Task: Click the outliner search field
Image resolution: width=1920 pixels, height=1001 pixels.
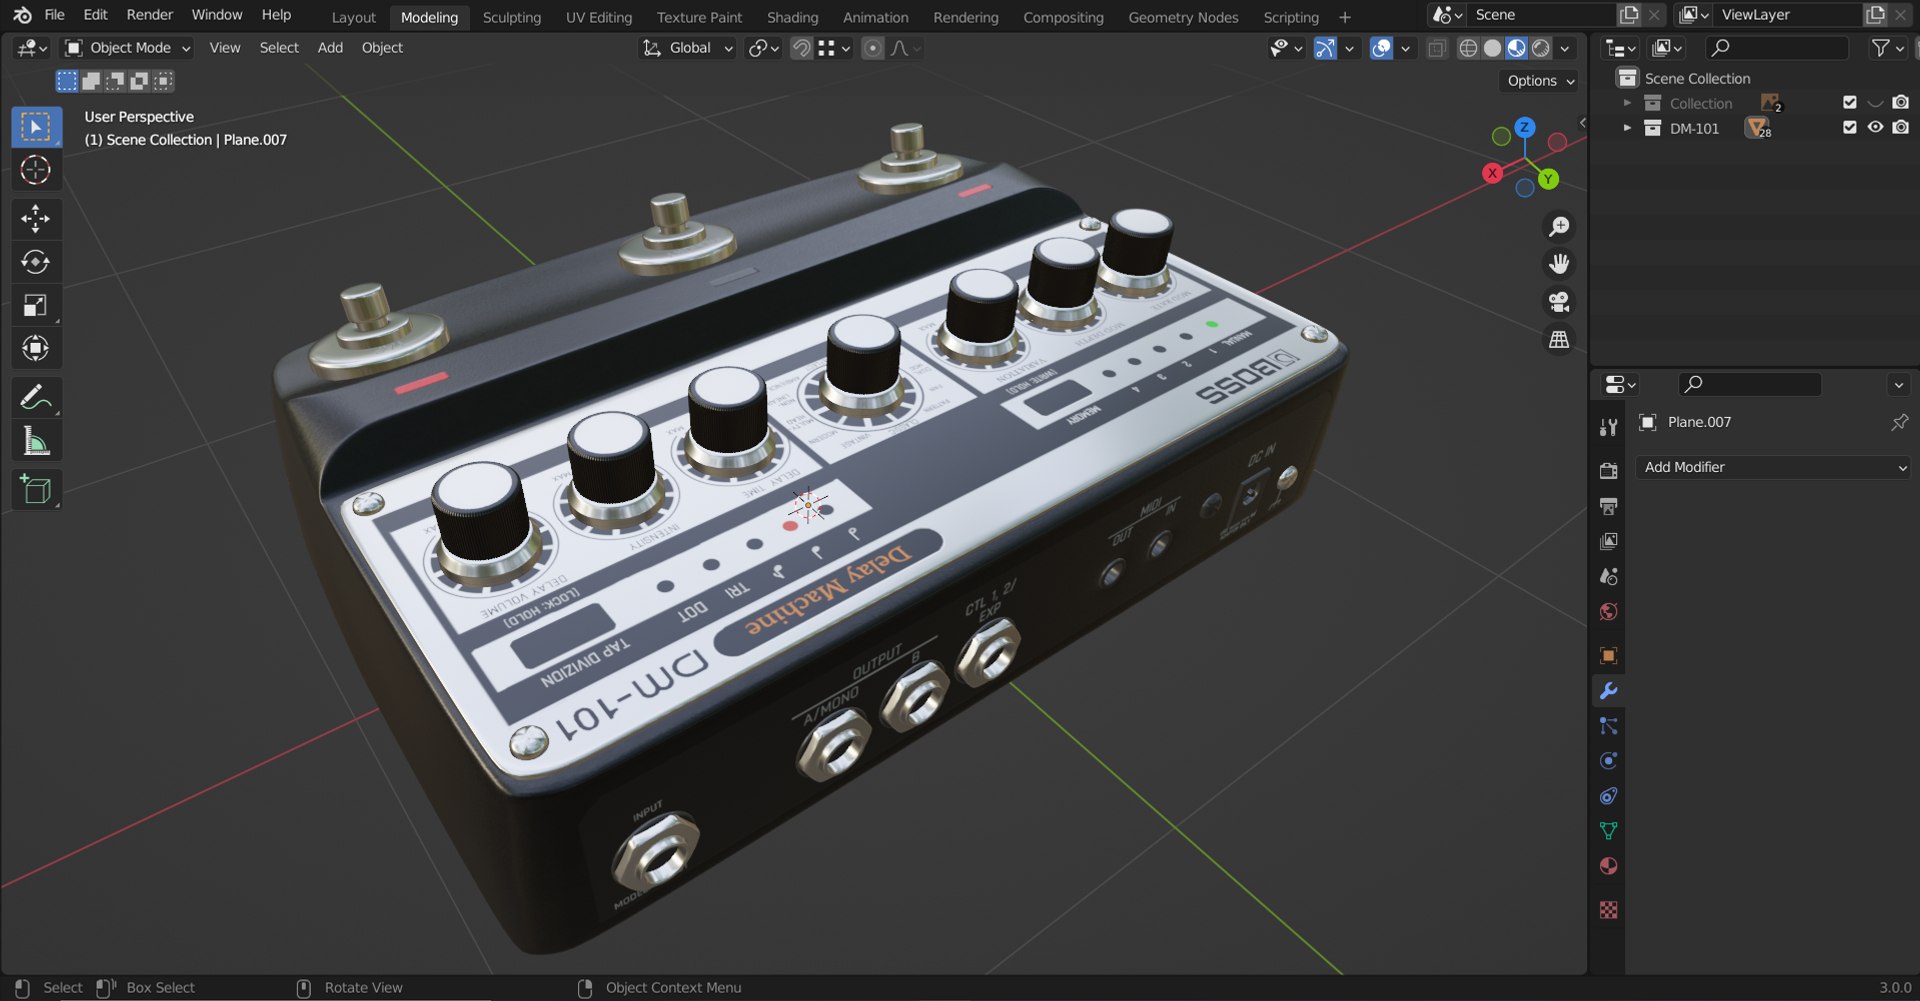Action: coord(1777,48)
